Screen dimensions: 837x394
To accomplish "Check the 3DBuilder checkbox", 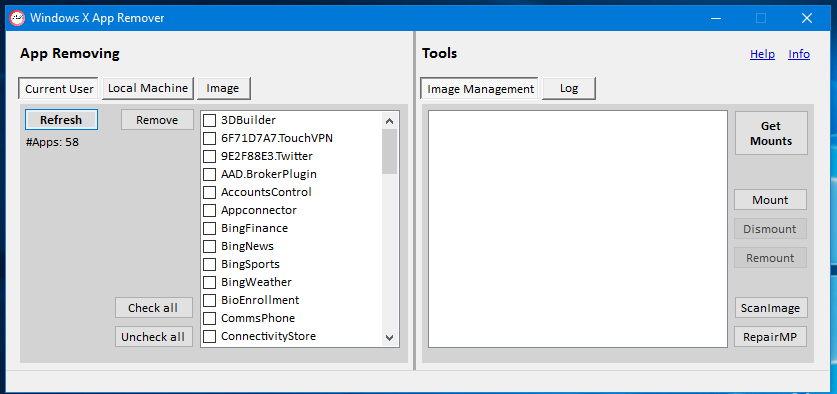I will pos(210,121).
